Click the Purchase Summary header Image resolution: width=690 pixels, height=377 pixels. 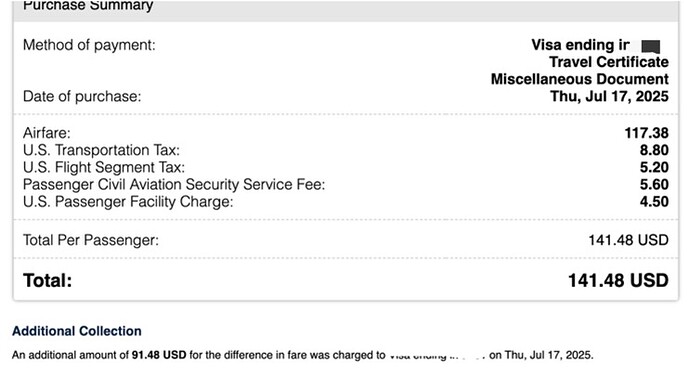click(x=88, y=6)
